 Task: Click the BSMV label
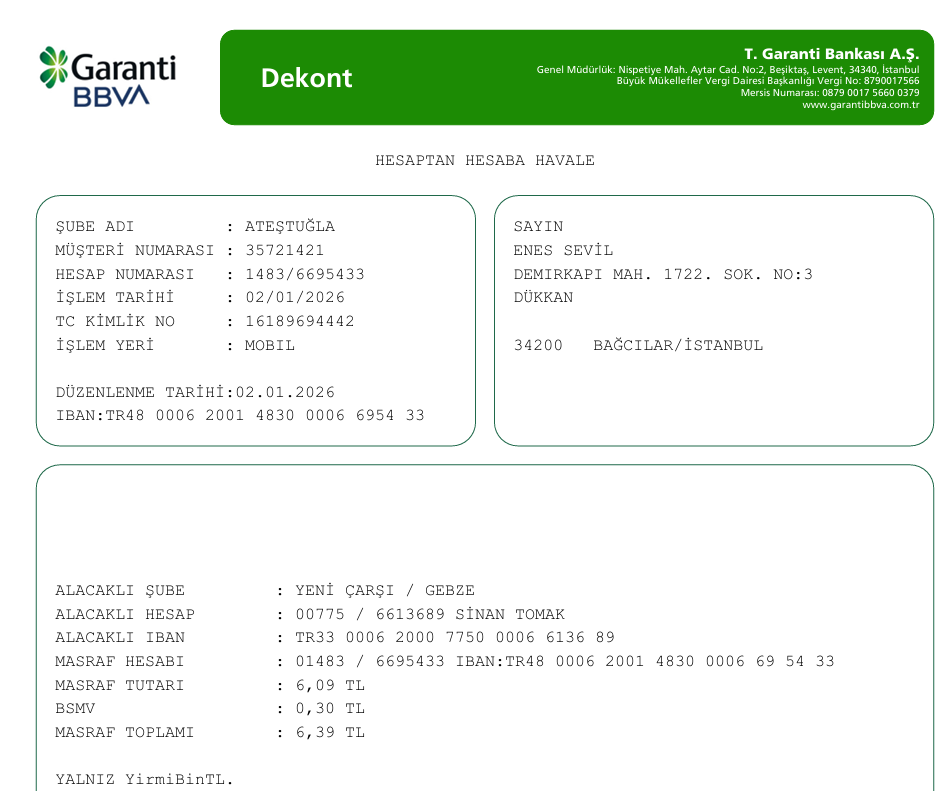pyautogui.click(x=75, y=709)
